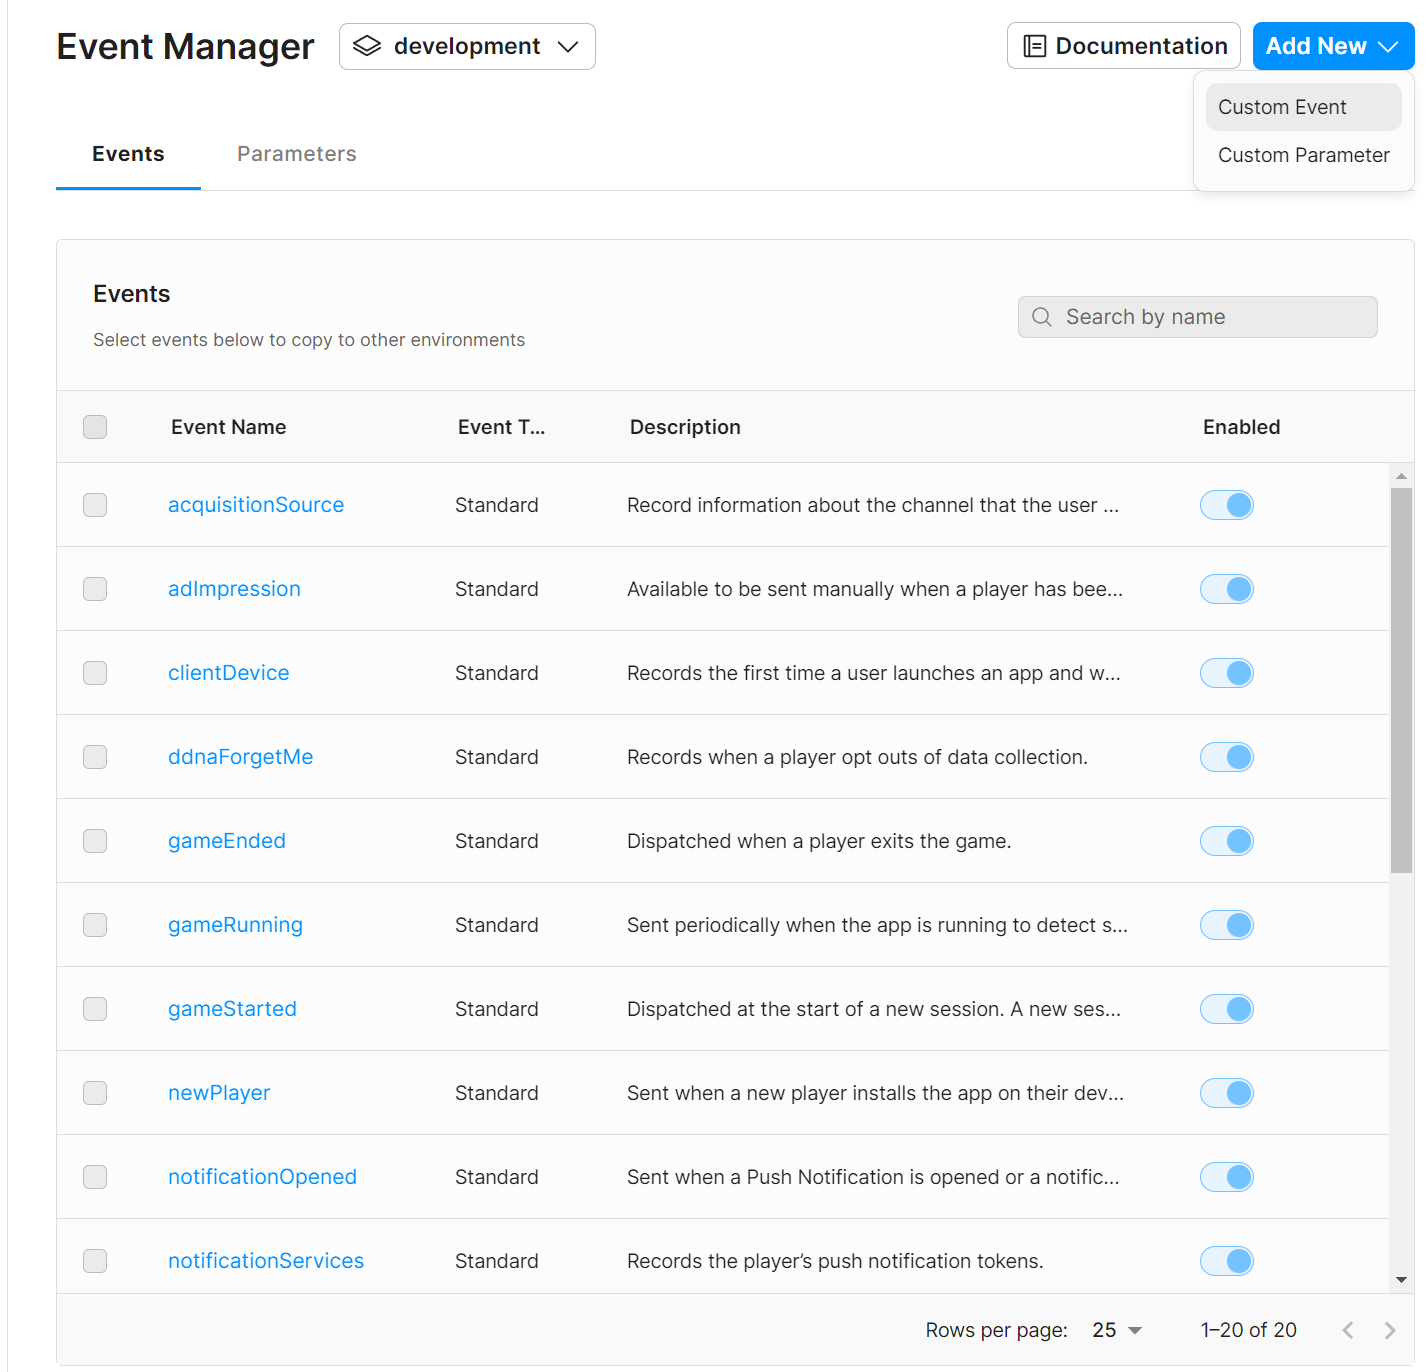Disable the acquisitionSource event toggle

pyautogui.click(x=1227, y=505)
